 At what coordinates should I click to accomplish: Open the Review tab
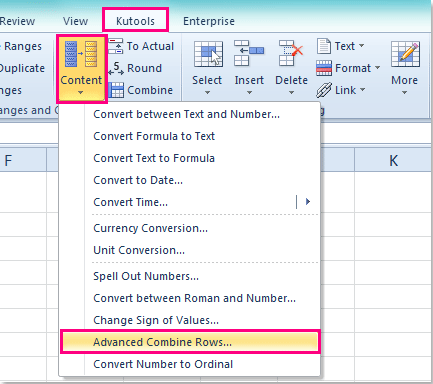17,21
